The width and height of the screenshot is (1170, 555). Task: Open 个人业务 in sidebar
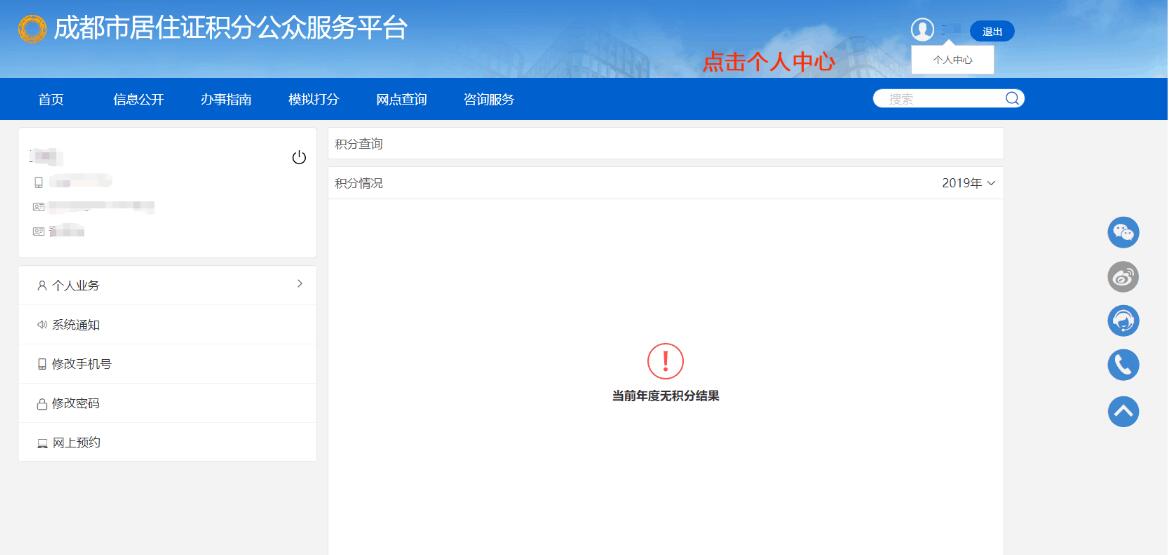point(167,286)
